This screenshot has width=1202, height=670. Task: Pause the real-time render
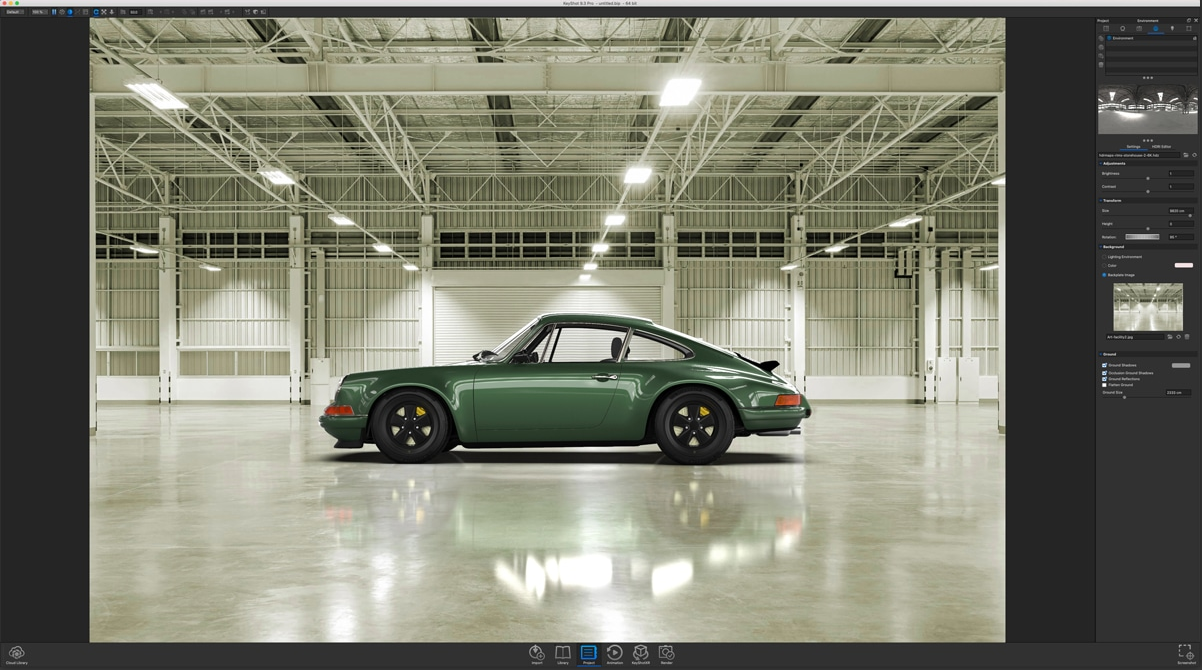[x=54, y=12]
